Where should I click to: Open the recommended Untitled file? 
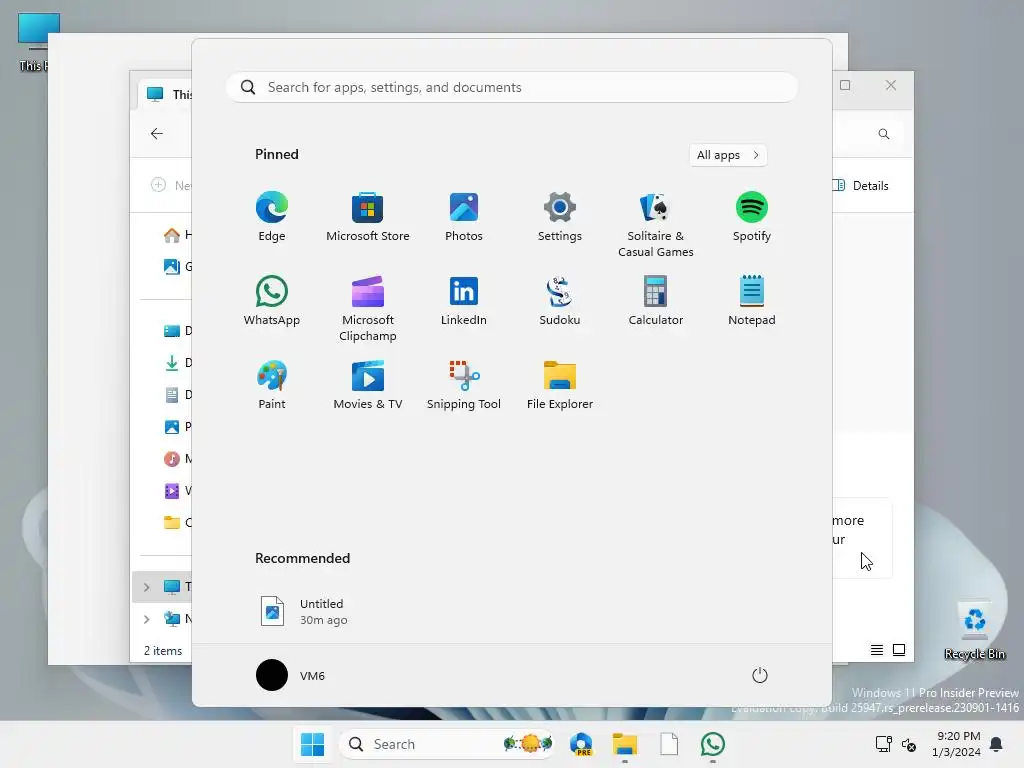tap(304, 611)
